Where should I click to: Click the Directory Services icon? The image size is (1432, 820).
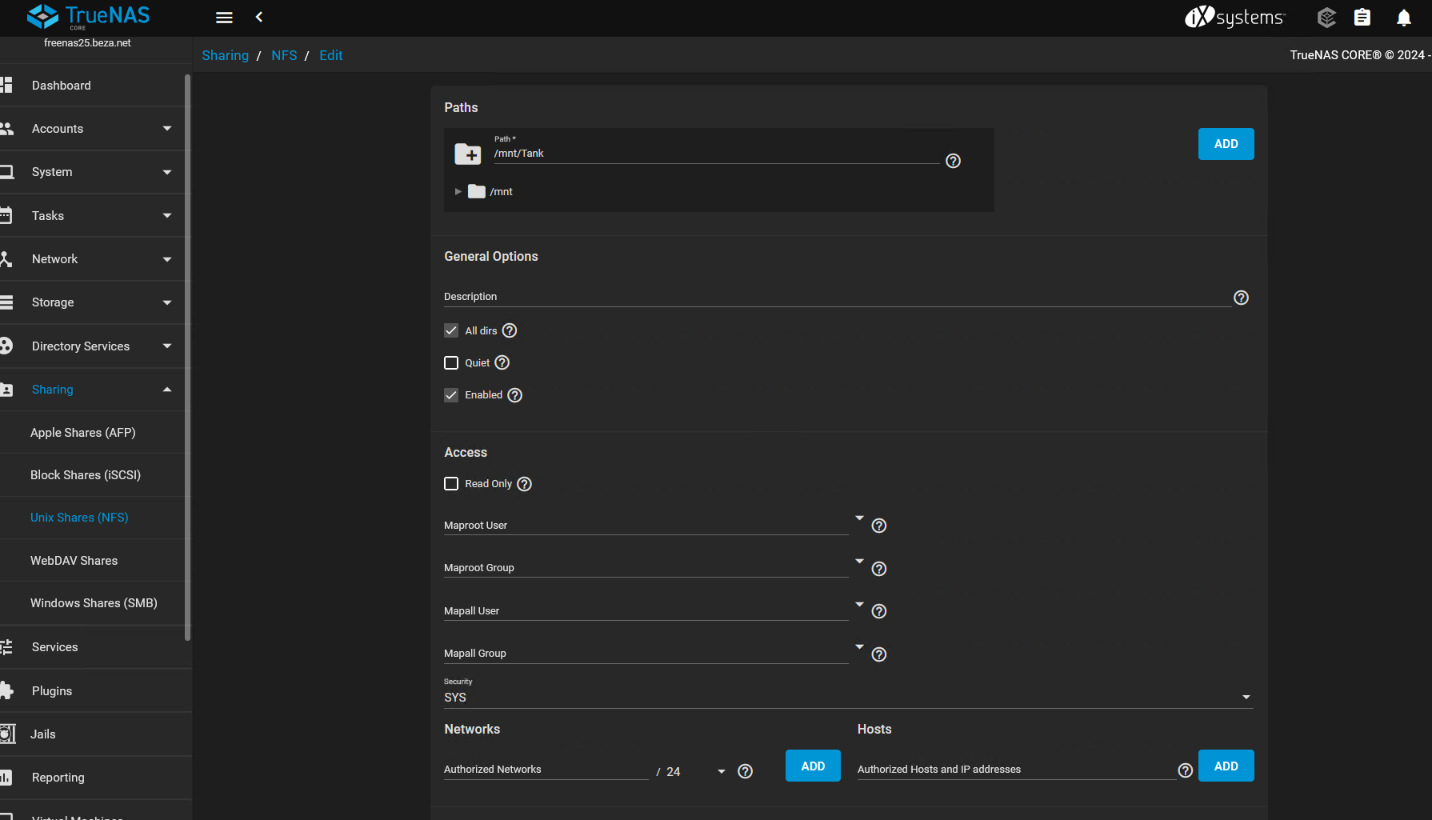pyautogui.click(x=6, y=346)
